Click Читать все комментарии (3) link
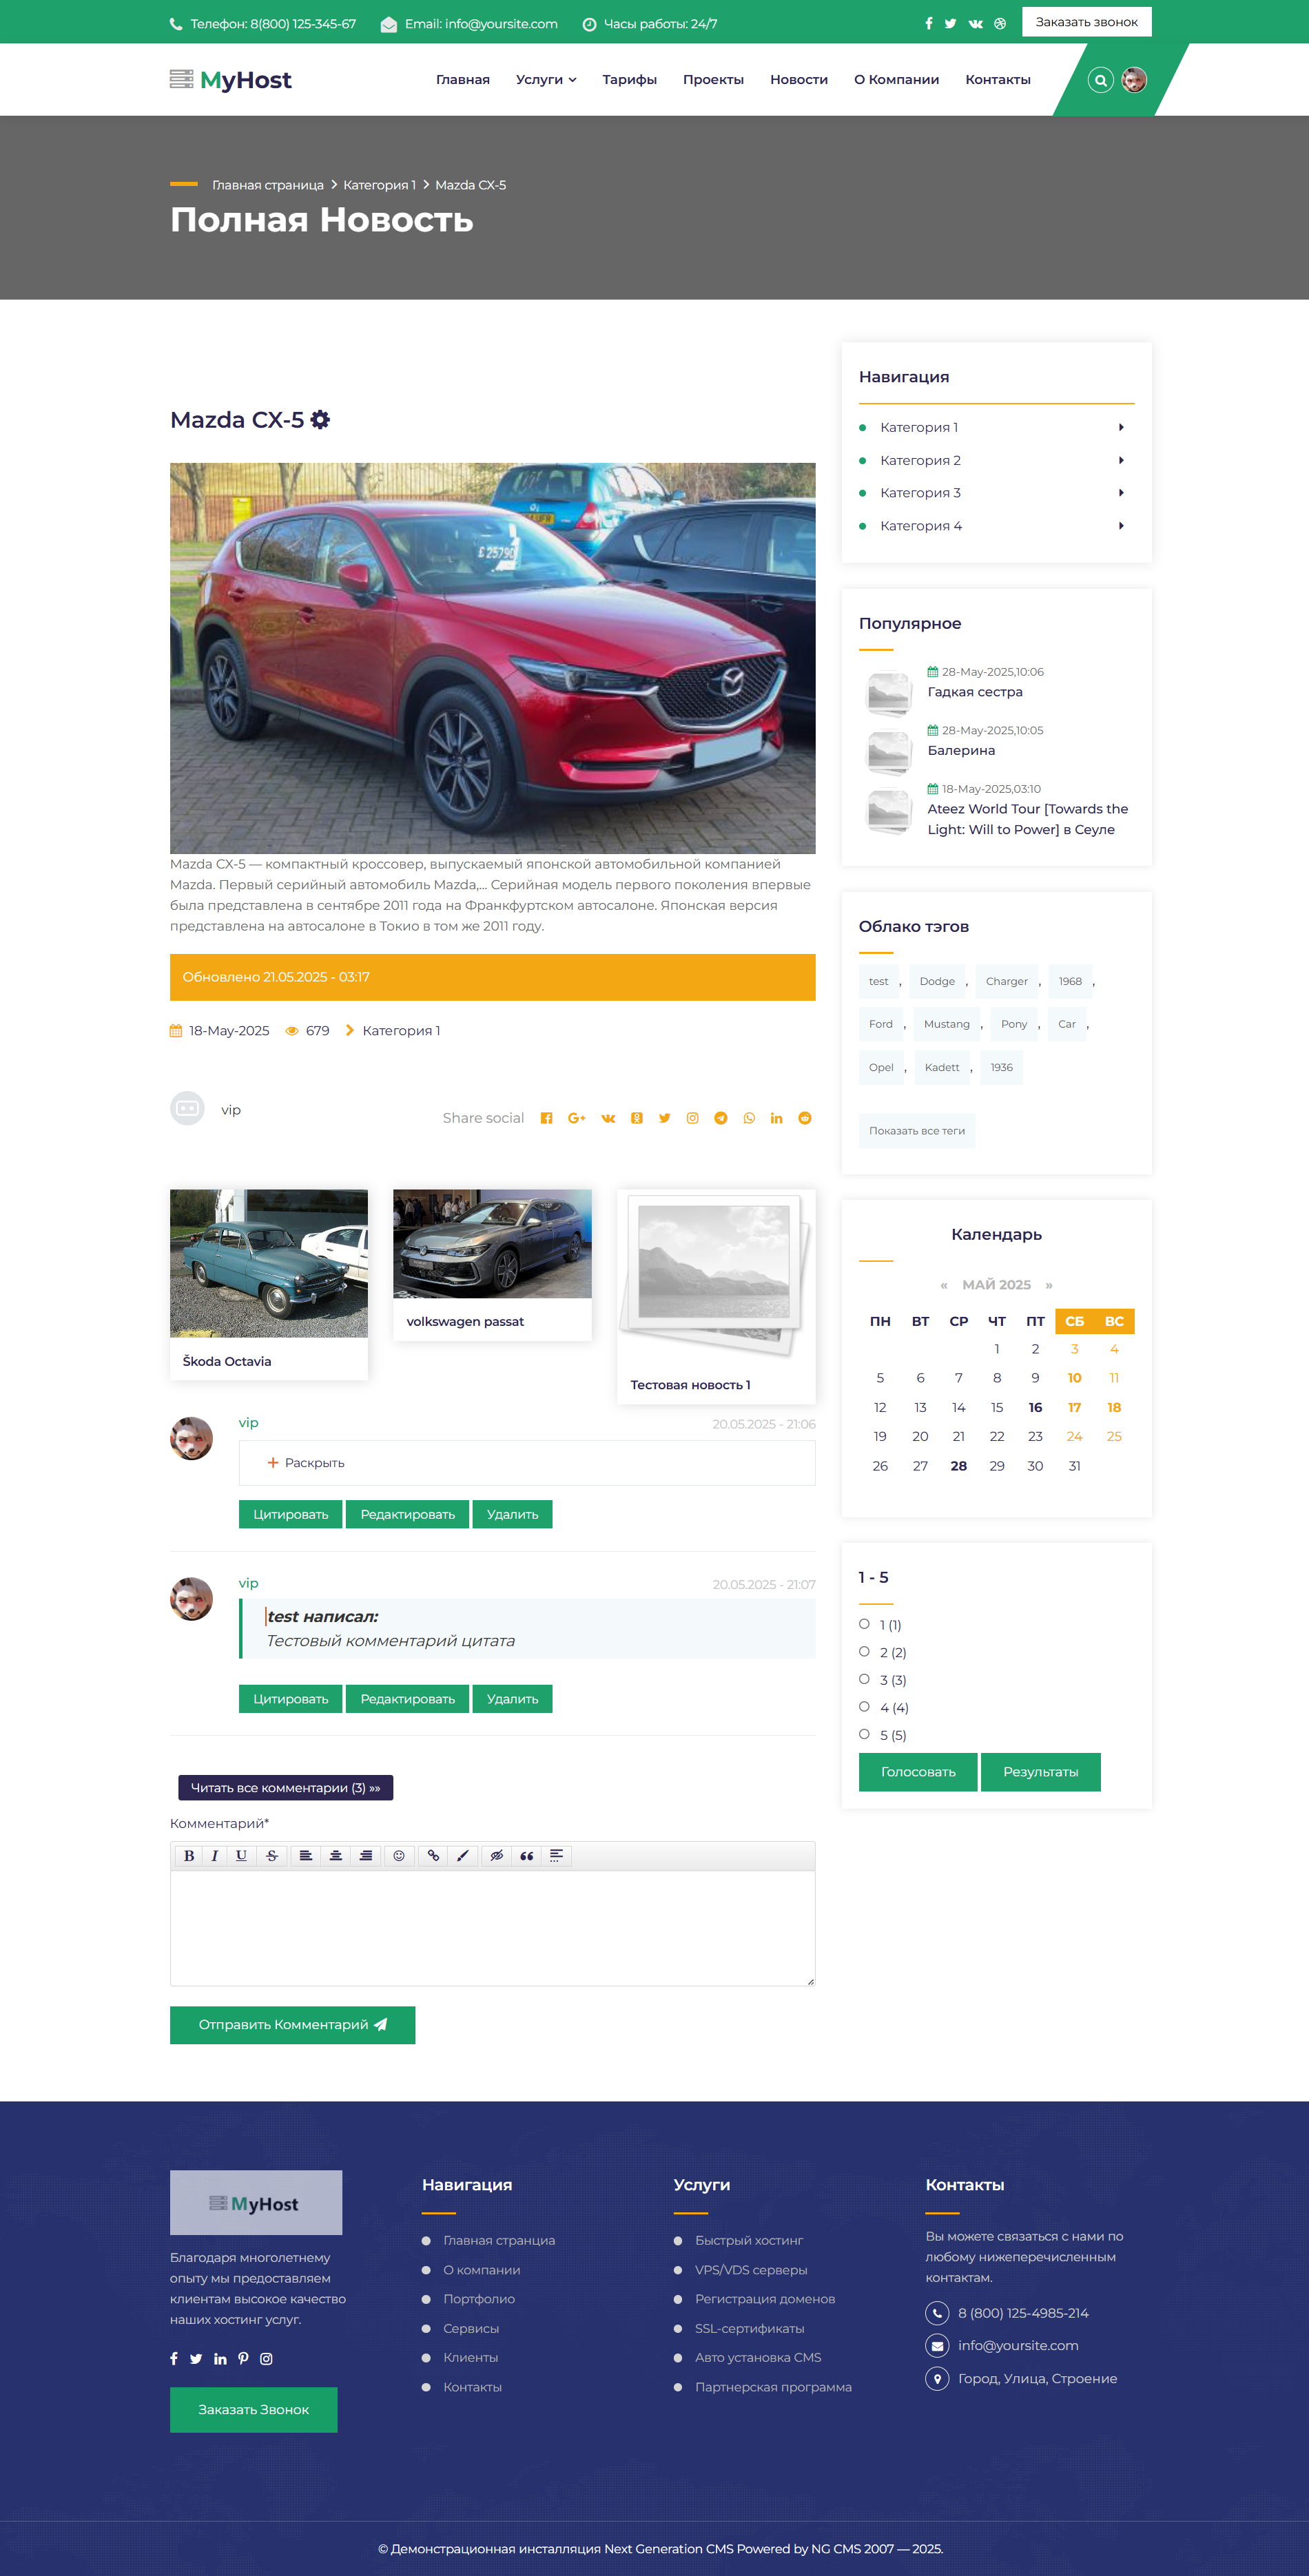This screenshot has width=1309, height=2576. pos(286,1788)
